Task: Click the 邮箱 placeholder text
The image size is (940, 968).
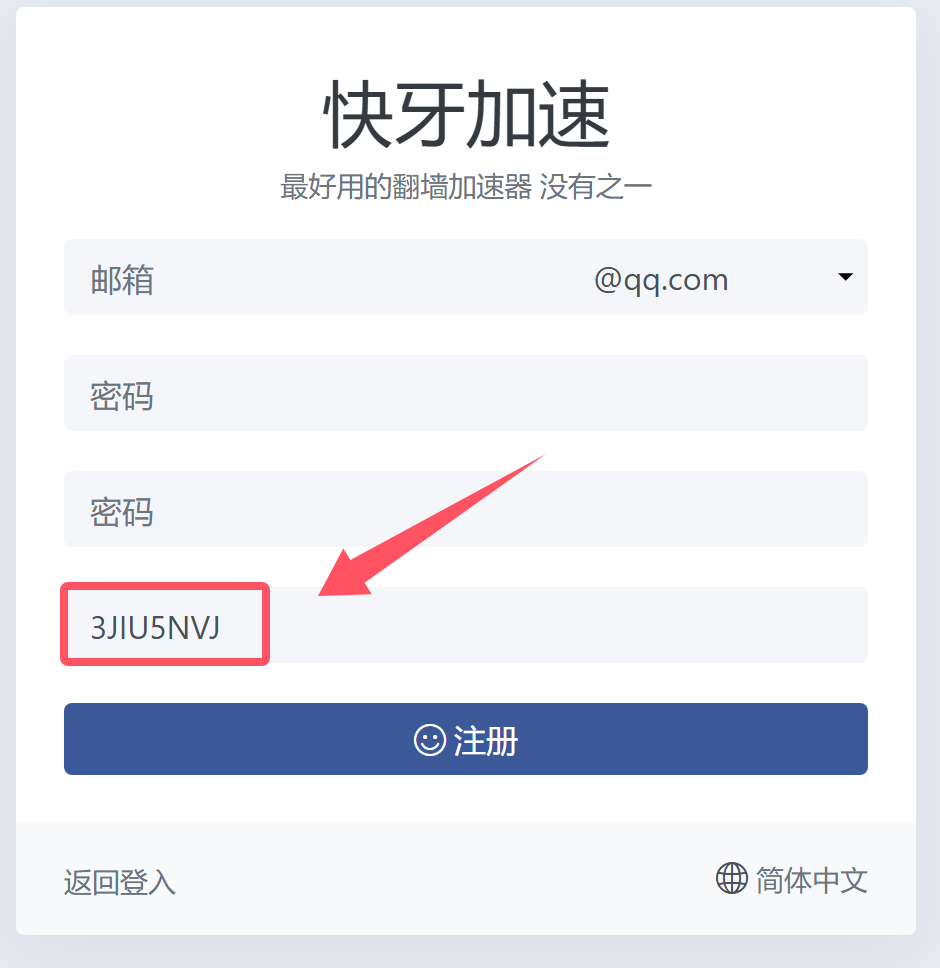Action: coord(122,280)
